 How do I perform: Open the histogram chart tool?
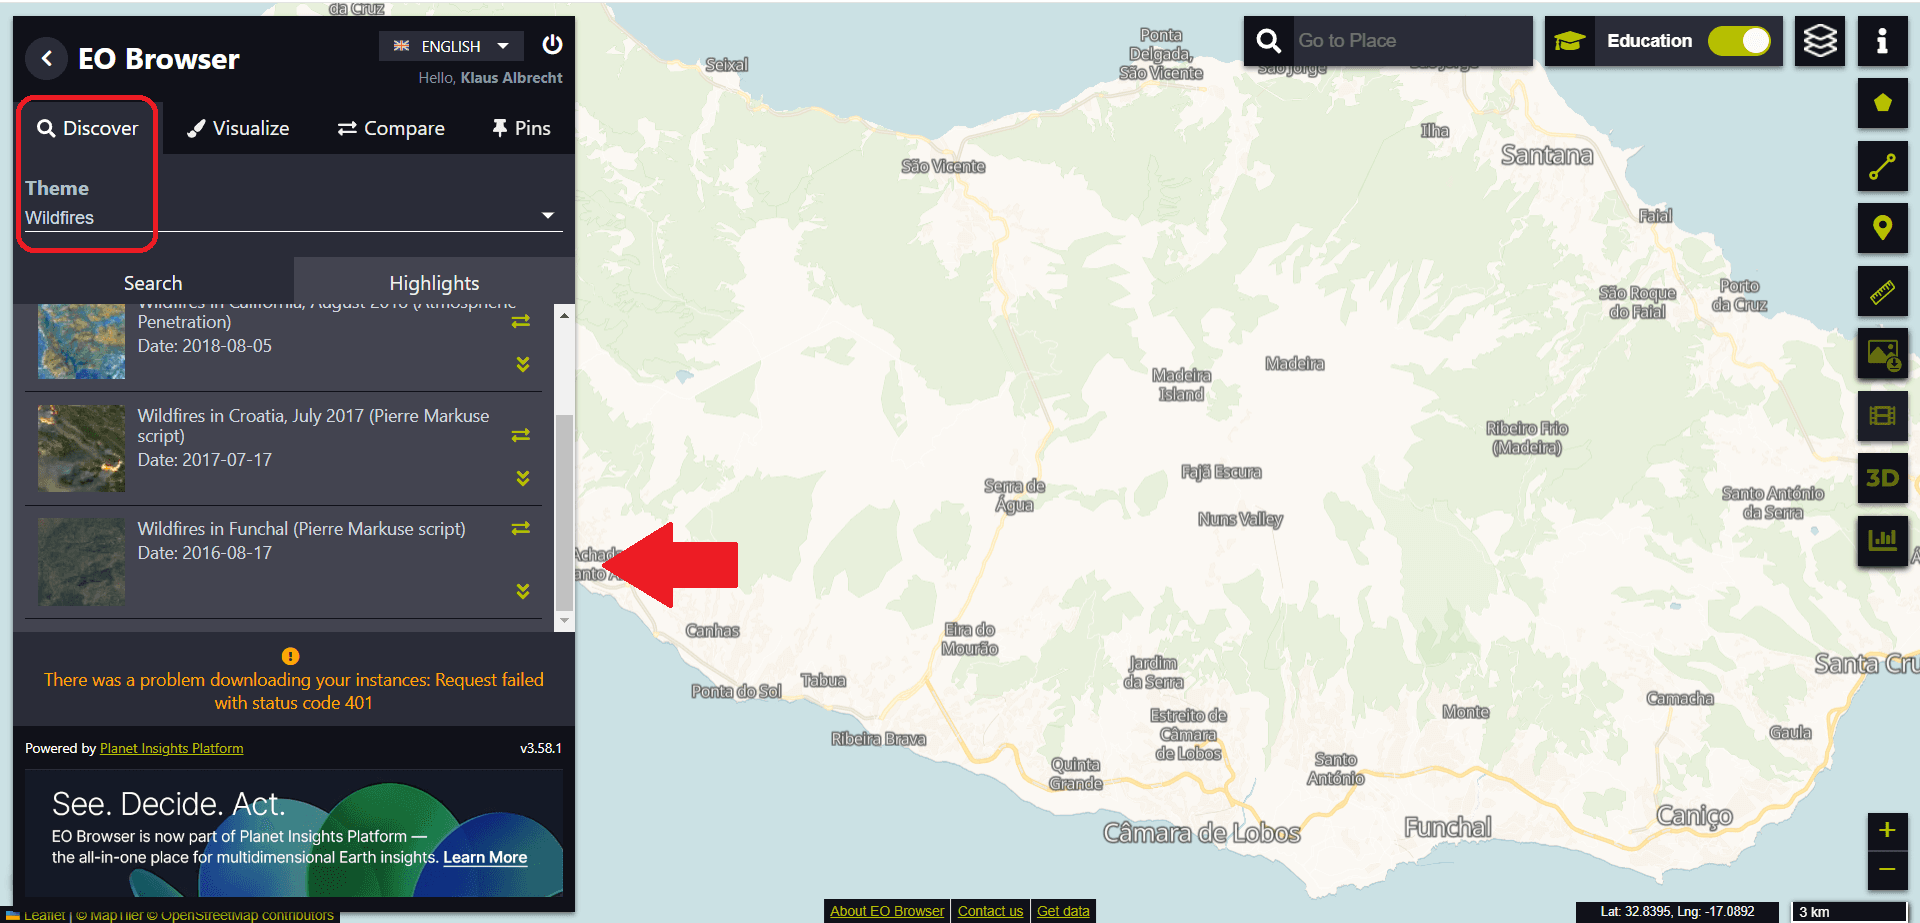1882,541
